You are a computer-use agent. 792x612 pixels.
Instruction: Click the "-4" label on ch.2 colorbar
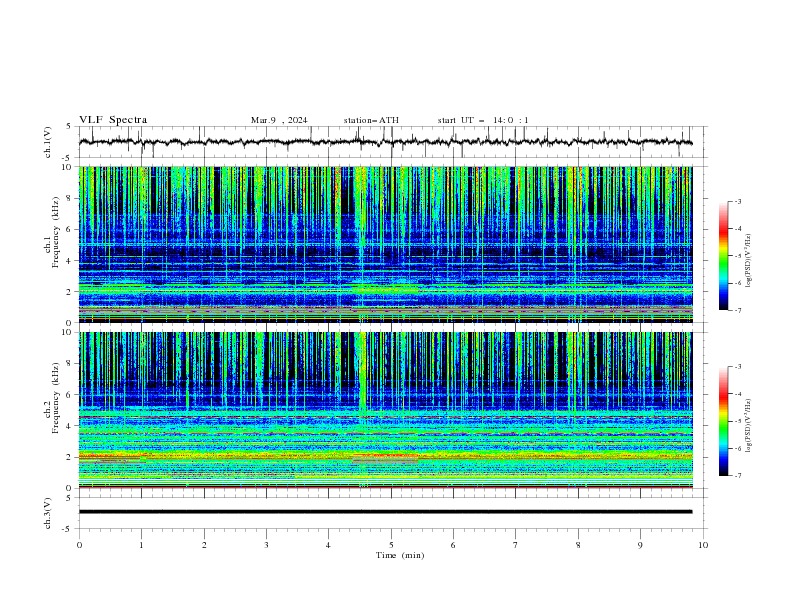737,394
